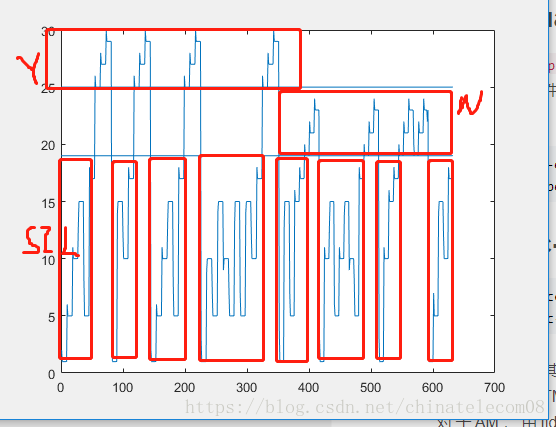Click the x-axis tick label 600
556x427 pixels.
(433, 388)
